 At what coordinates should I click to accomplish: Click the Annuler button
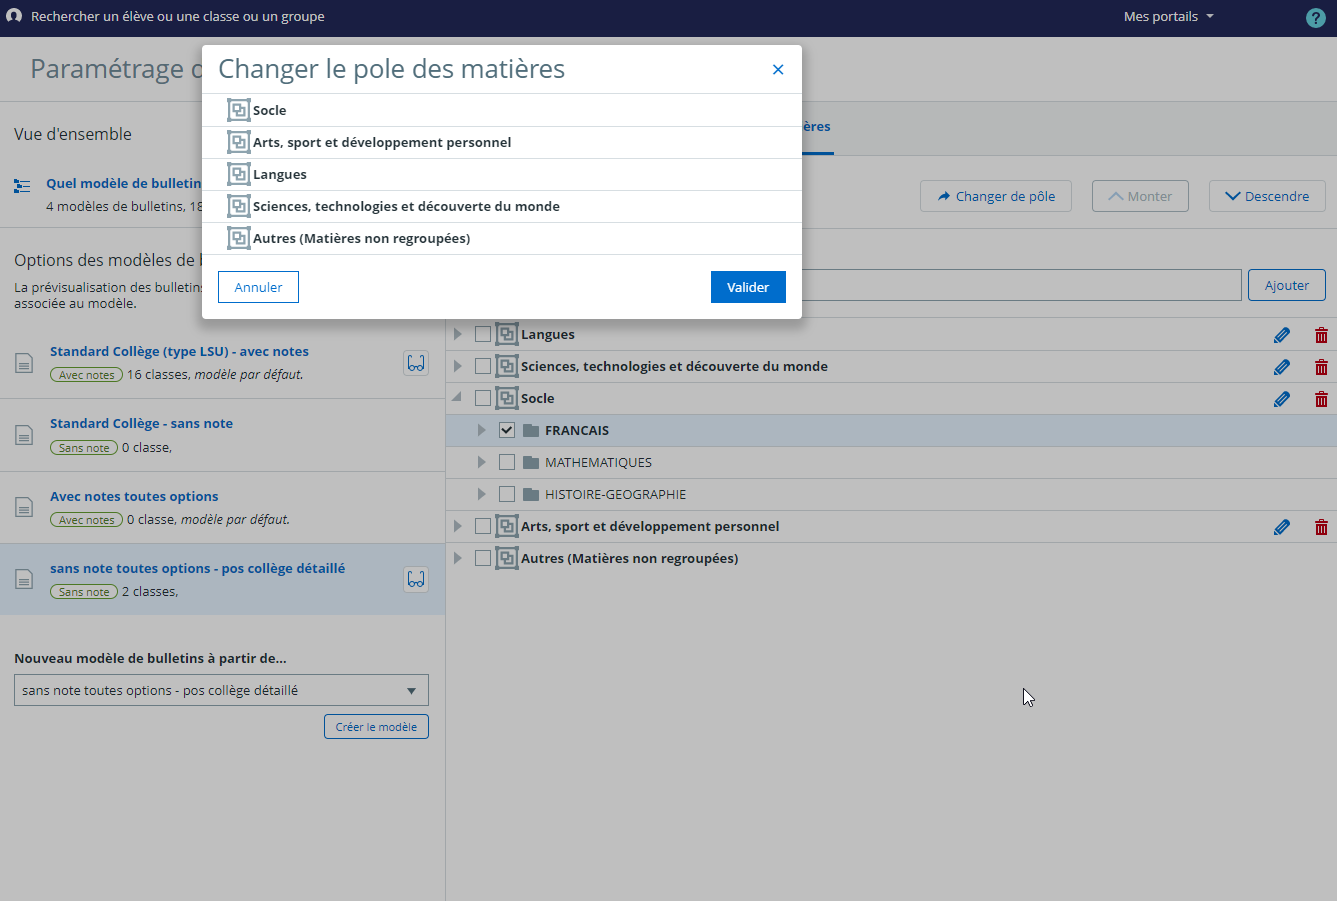[258, 287]
